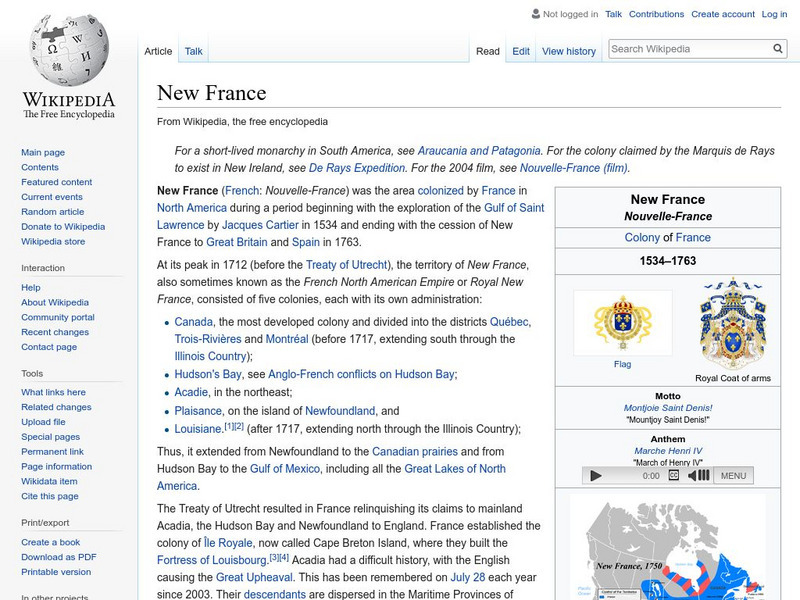Click Create account
800x600 pixels.
click(722, 14)
